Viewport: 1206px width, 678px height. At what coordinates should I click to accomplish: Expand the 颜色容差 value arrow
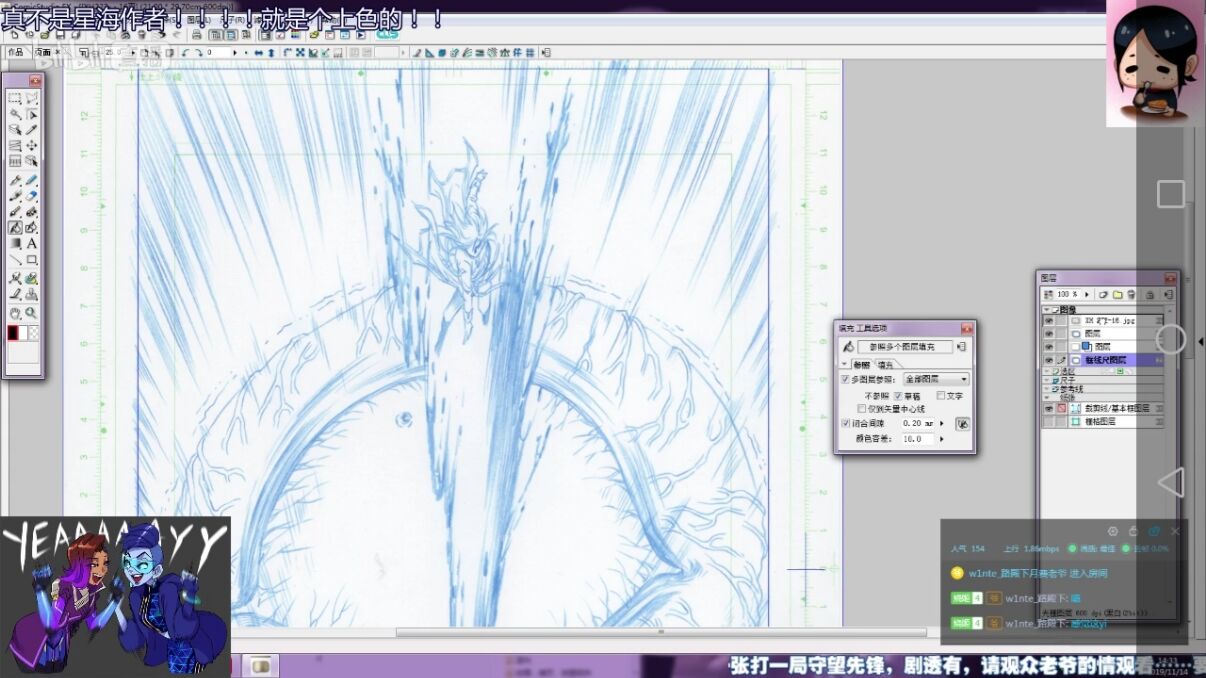(x=941, y=439)
